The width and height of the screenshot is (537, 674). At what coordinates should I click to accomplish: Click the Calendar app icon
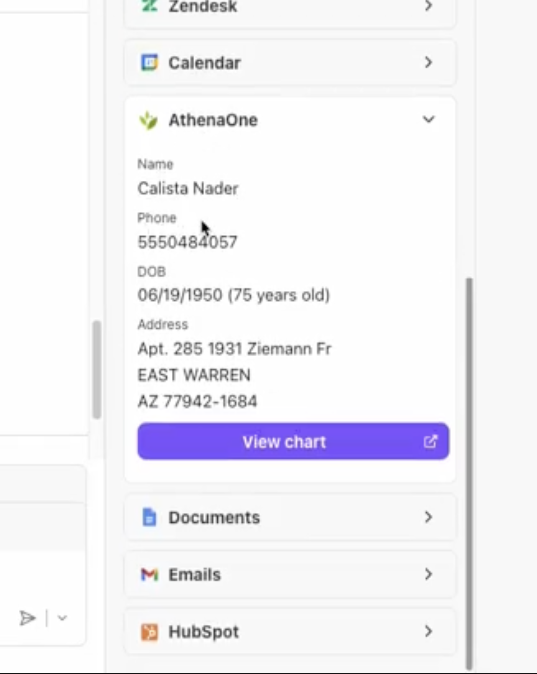149,63
